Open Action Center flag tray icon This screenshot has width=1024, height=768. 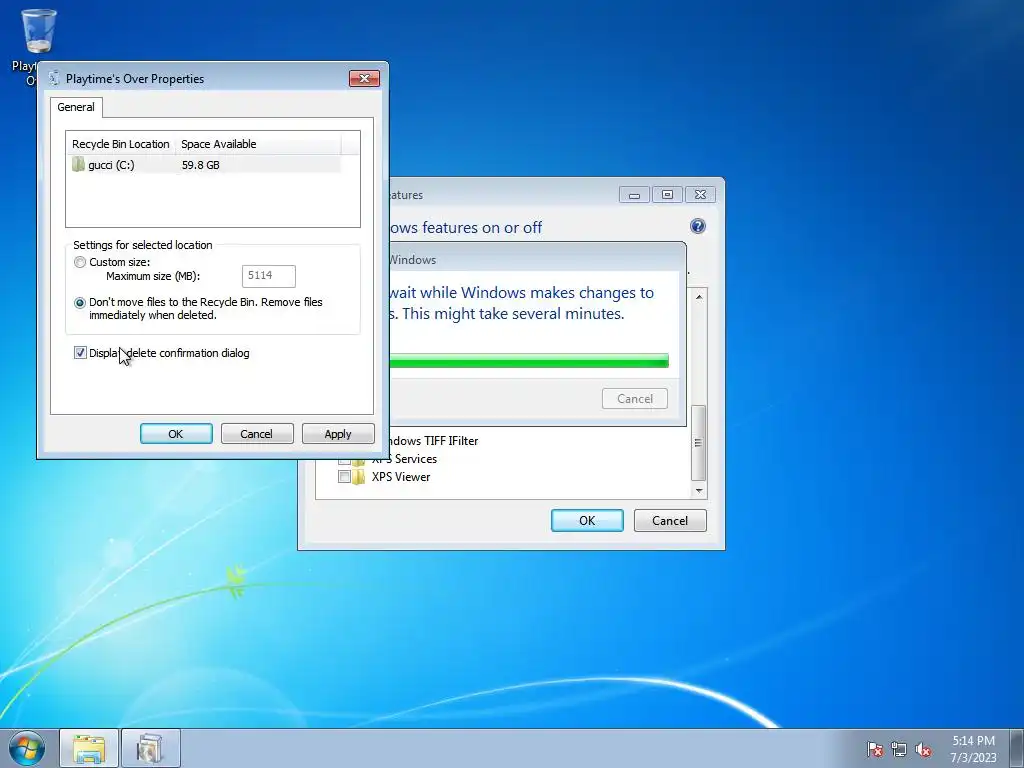coord(875,749)
